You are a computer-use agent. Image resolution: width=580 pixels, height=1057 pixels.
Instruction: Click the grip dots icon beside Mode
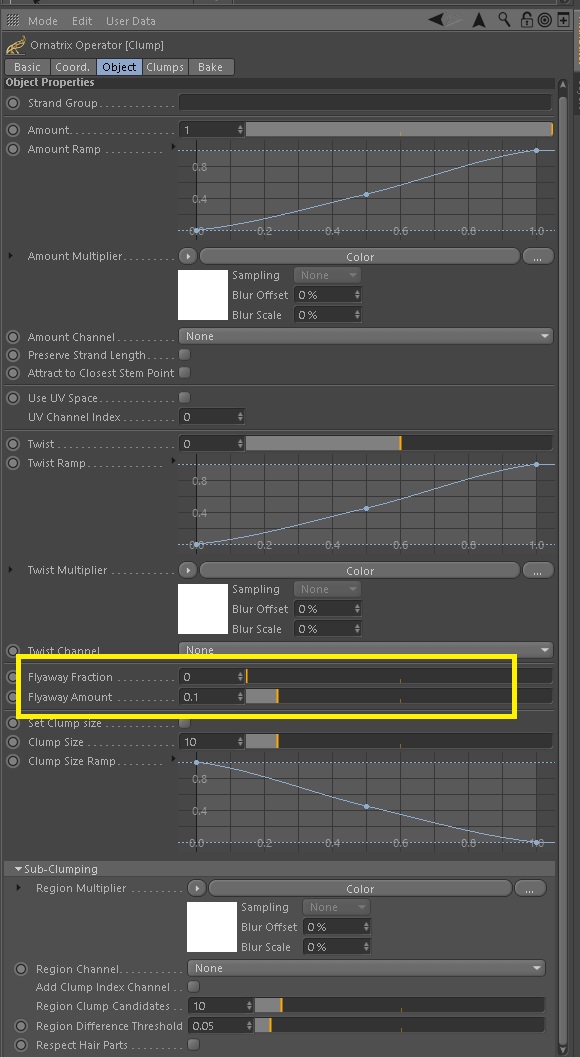coord(13,20)
